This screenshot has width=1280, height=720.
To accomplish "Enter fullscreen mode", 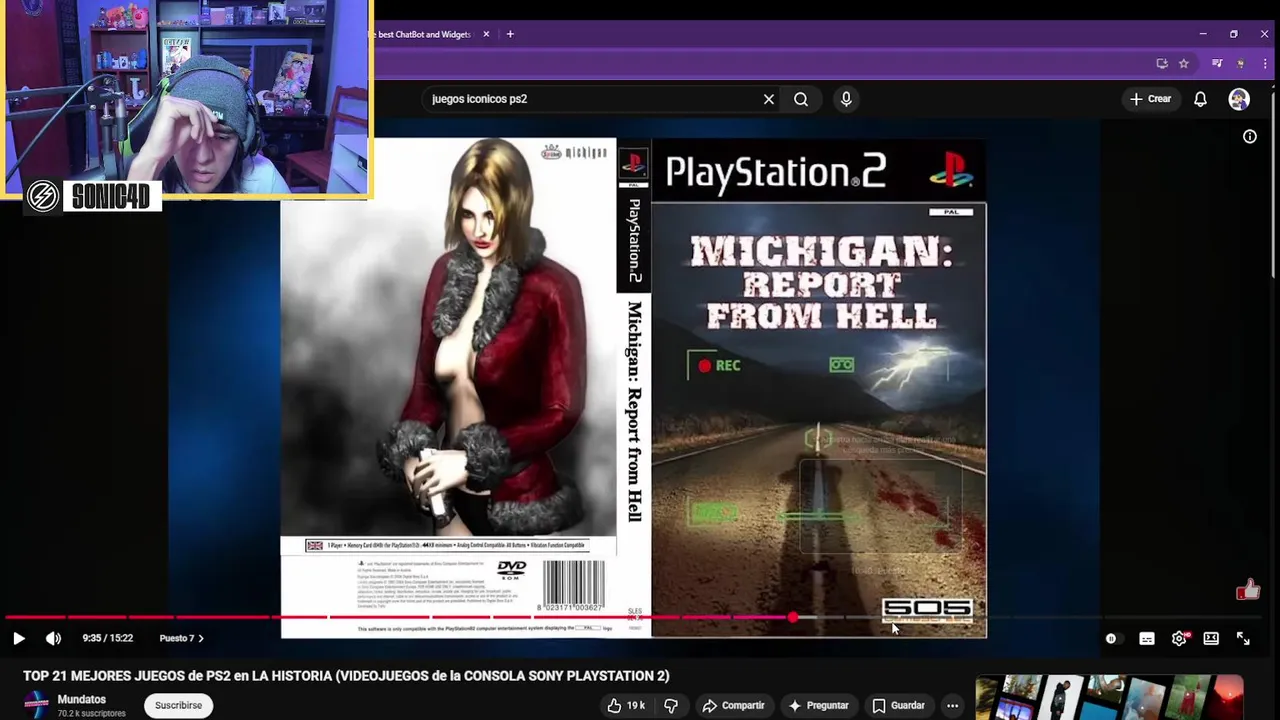I will coord(1243,638).
